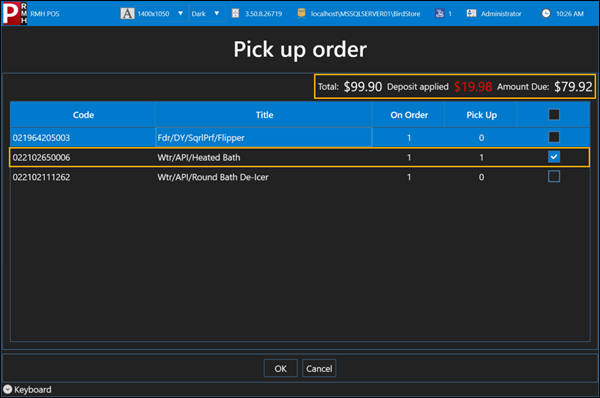Click the RMH POS logo icon
Viewport: 600px width, 398px height.
[15, 13]
